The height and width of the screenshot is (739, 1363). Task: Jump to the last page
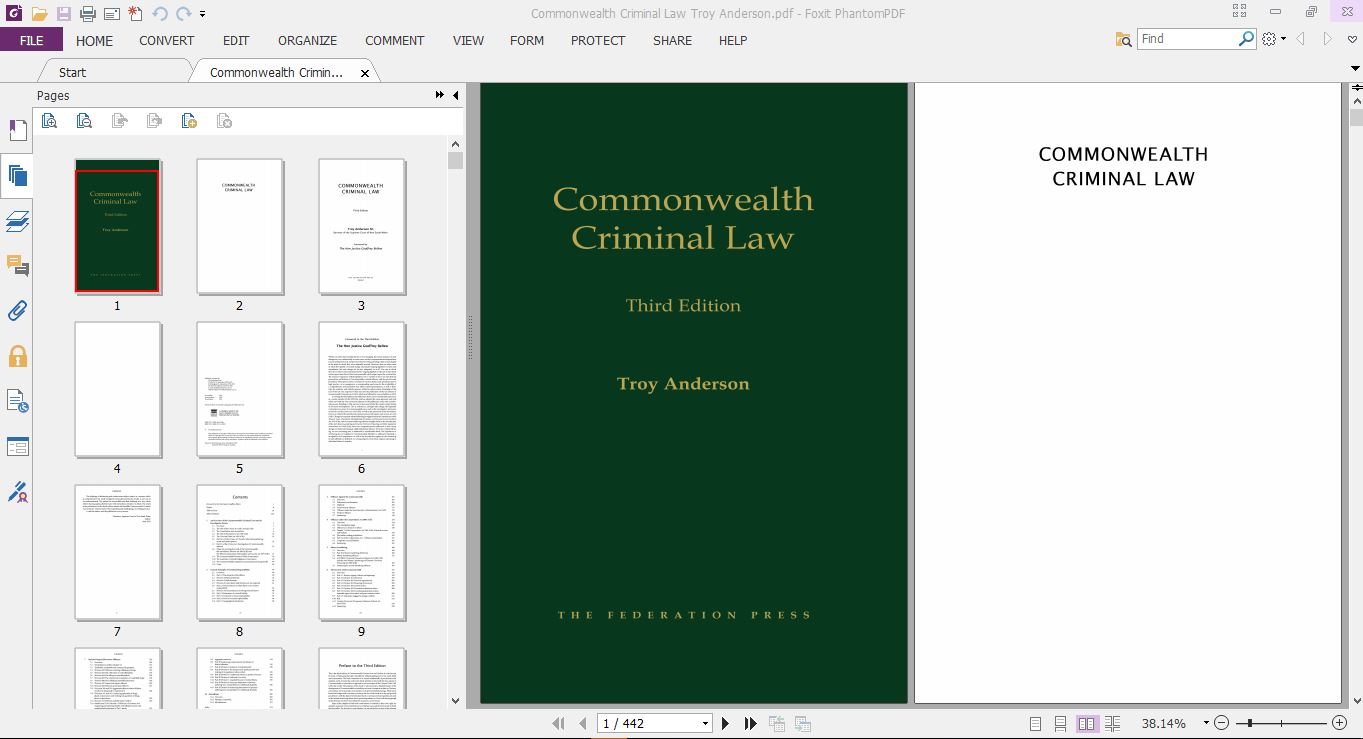click(x=750, y=723)
